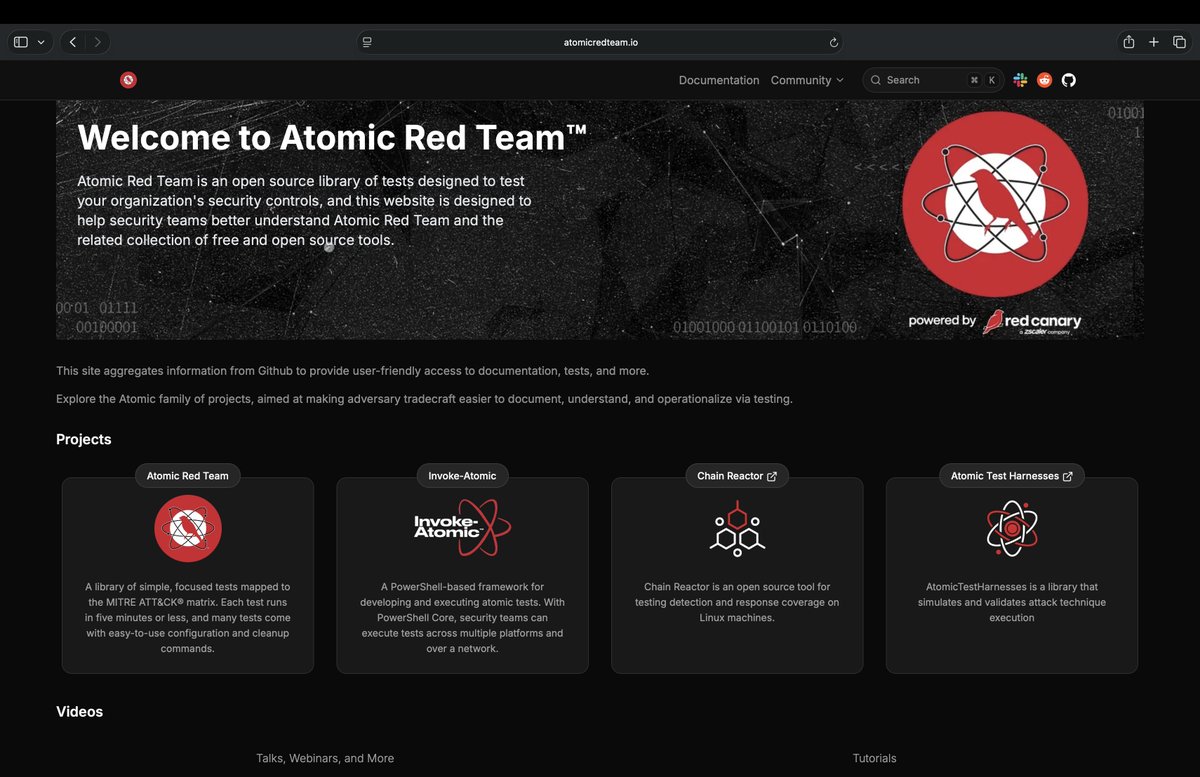Screen dimensions: 1200x777
Task: Open the Reddit community icon
Action: 1044,80
